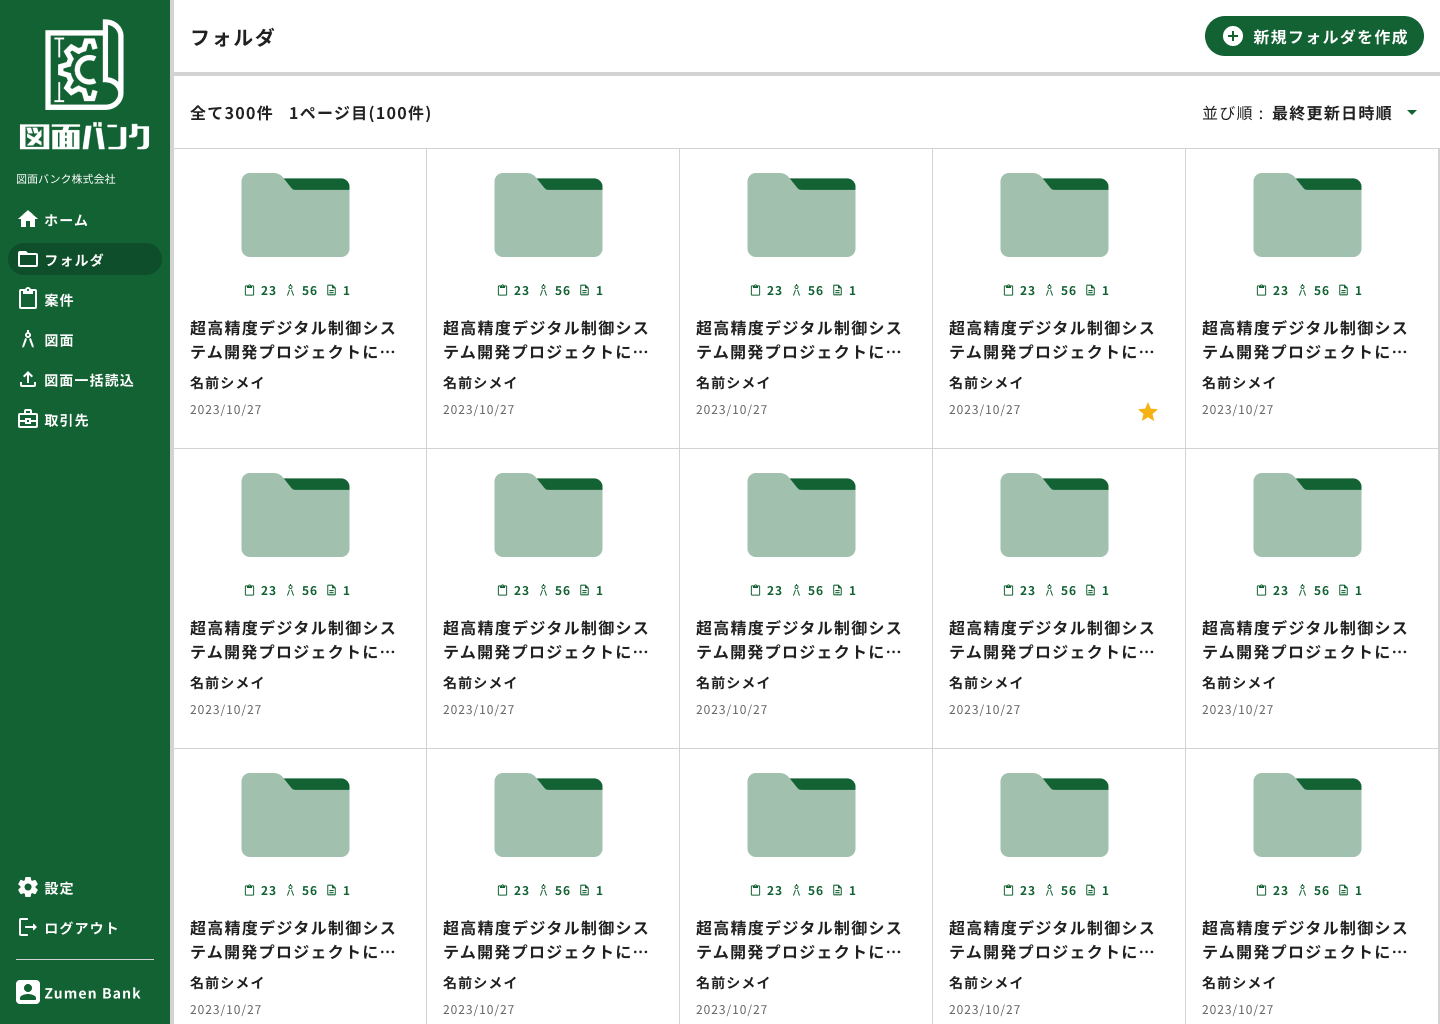
Task: Click date 2023/10/27 on the starred card
Action: (984, 410)
